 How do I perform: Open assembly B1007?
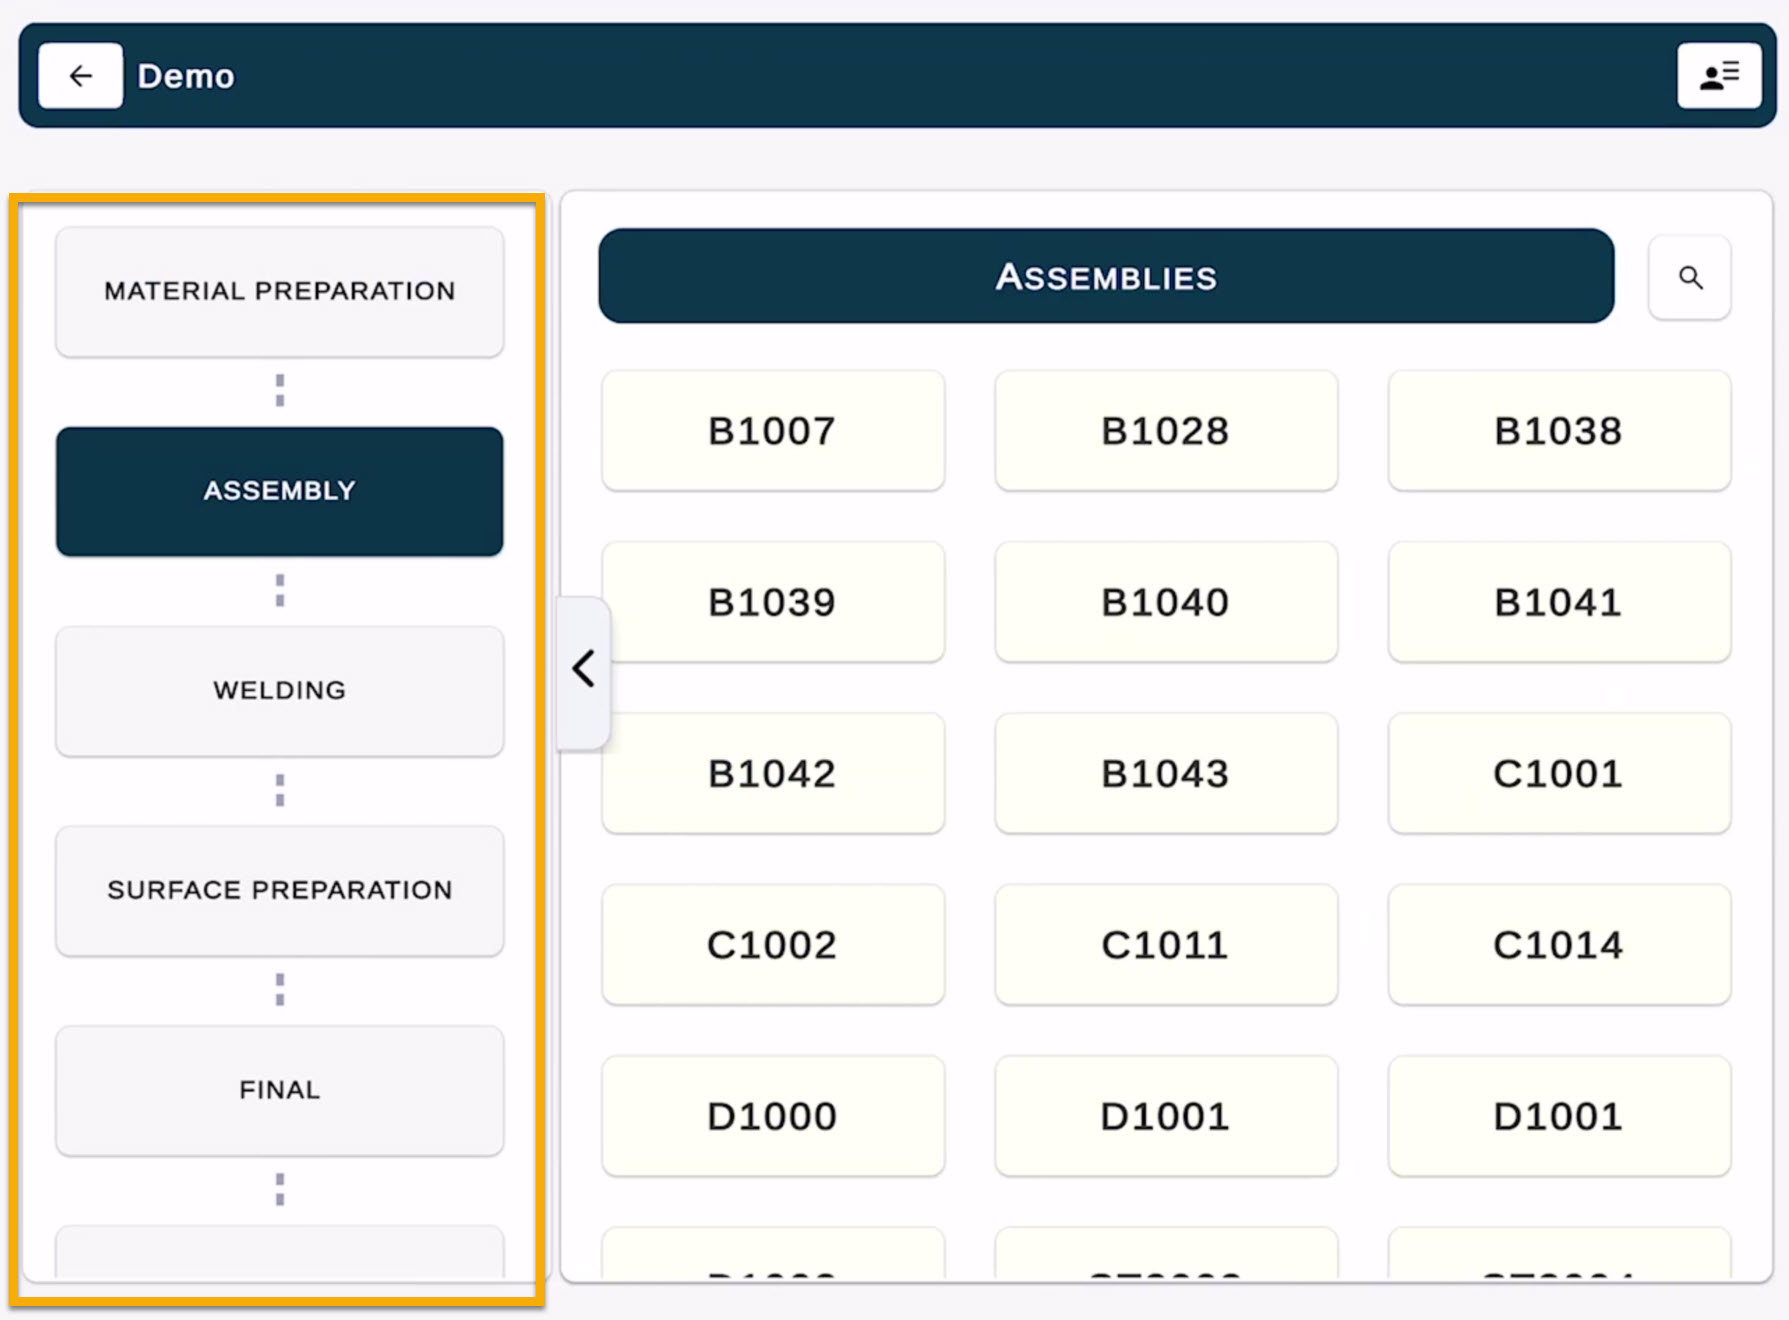772,431
